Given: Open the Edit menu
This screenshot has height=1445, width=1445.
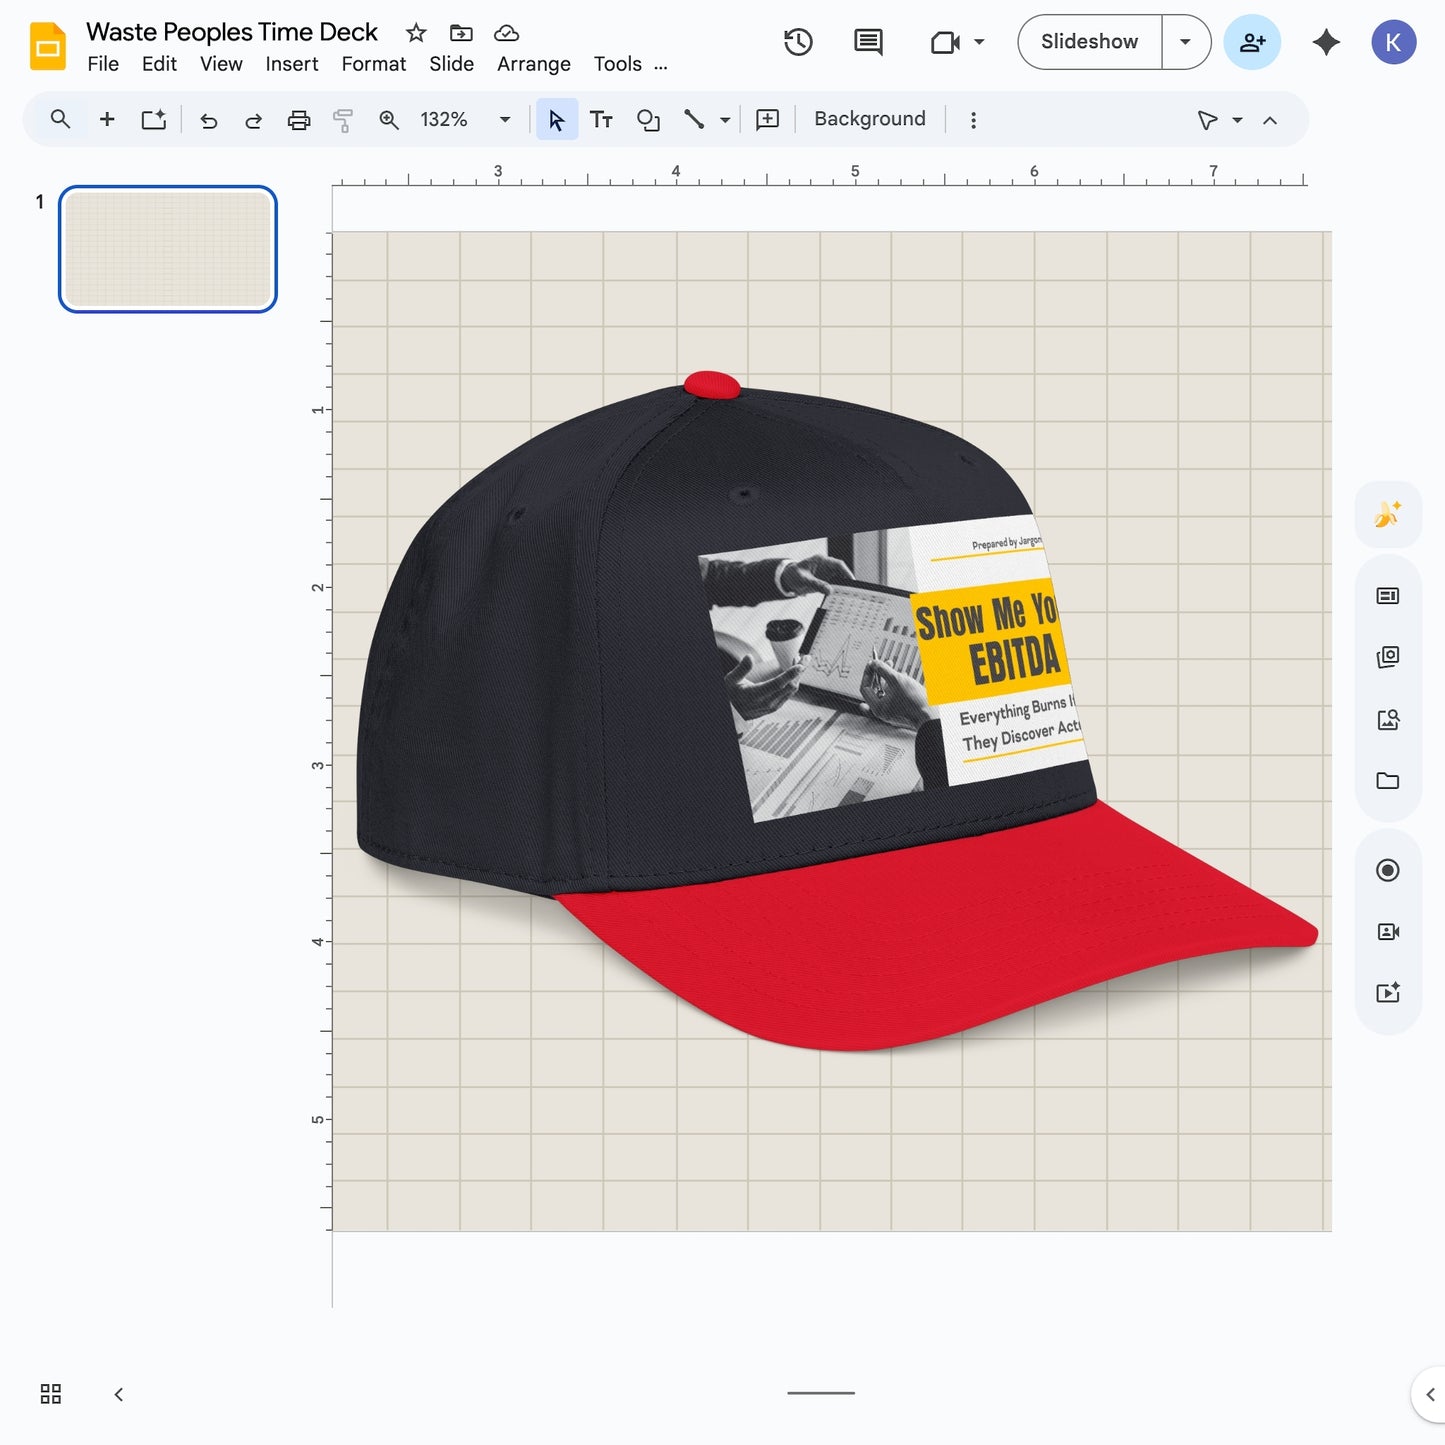Looking at the screenshot, I should click(x=159, y=64).
